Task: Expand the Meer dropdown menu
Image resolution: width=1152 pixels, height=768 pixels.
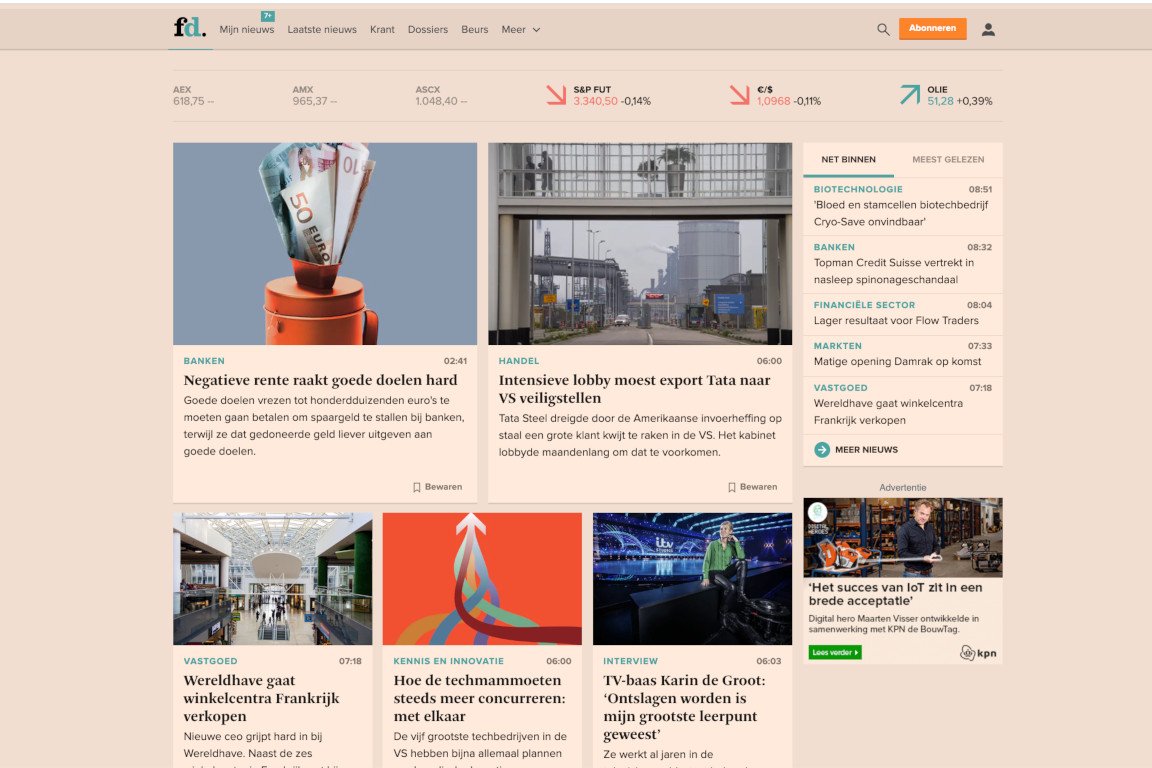Action: click(x=521, y=30)
